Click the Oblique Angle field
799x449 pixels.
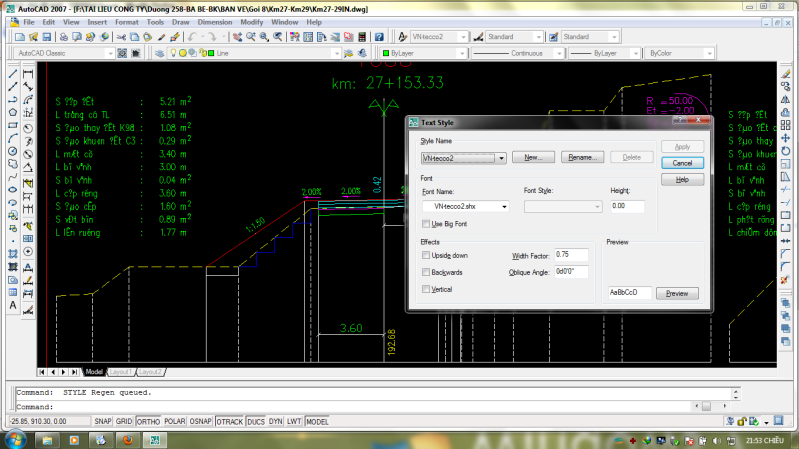click(x=571, y=272)
